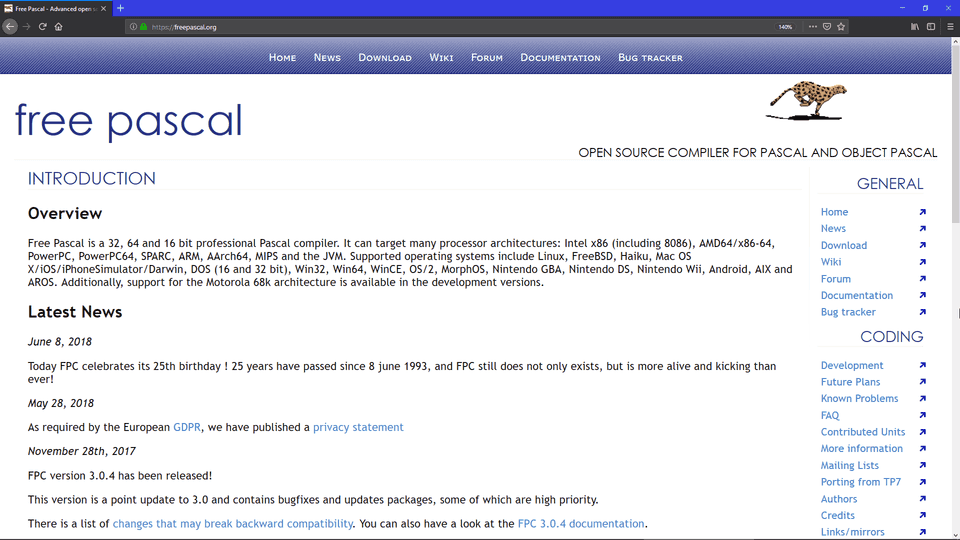
Task: Click the Development sidebar link
Action: coord(852,366)
